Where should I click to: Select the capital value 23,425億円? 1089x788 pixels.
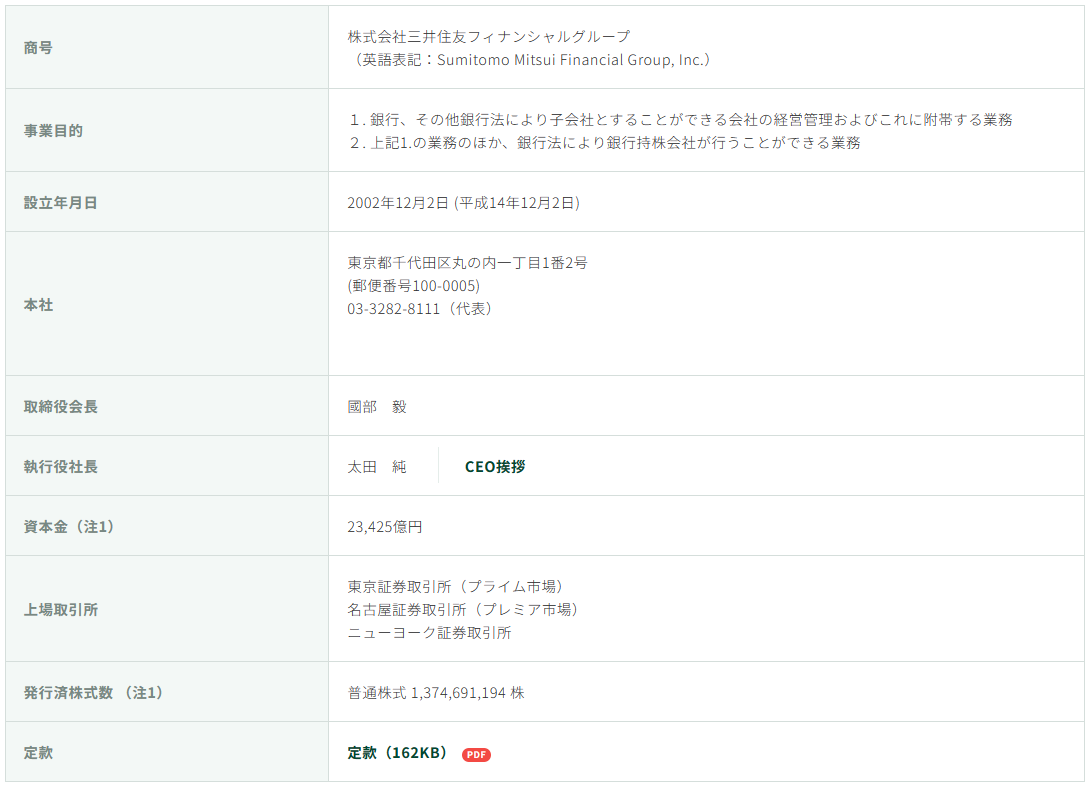(385, 526)
